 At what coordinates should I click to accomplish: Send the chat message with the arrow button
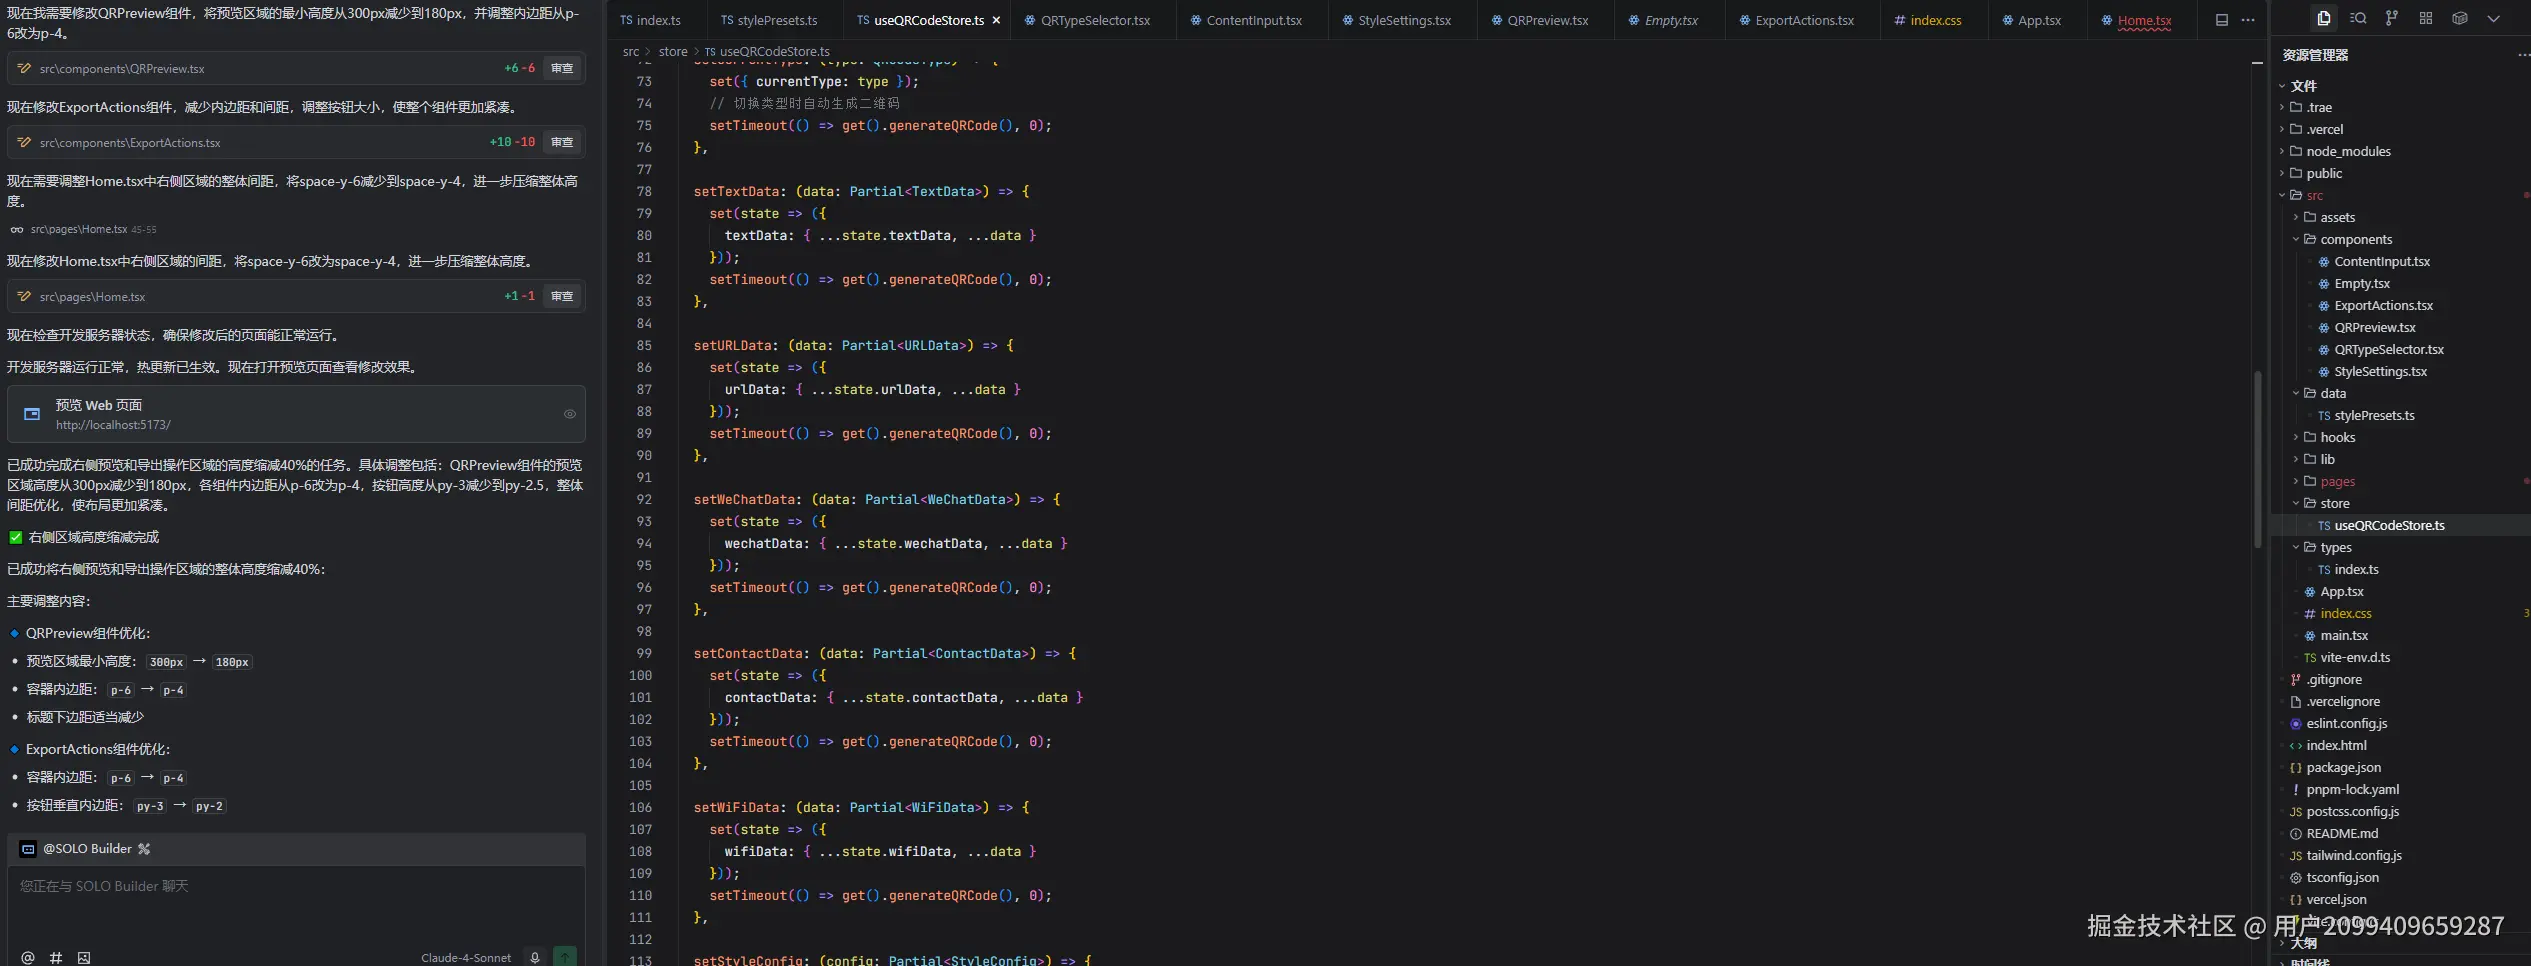565,957
